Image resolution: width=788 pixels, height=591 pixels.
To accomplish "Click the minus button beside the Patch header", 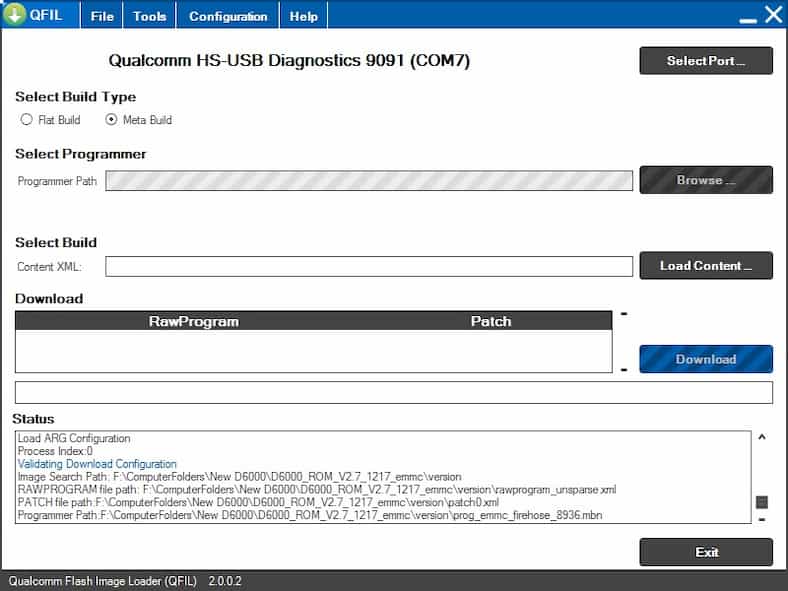I will click(x=624, y=314).
